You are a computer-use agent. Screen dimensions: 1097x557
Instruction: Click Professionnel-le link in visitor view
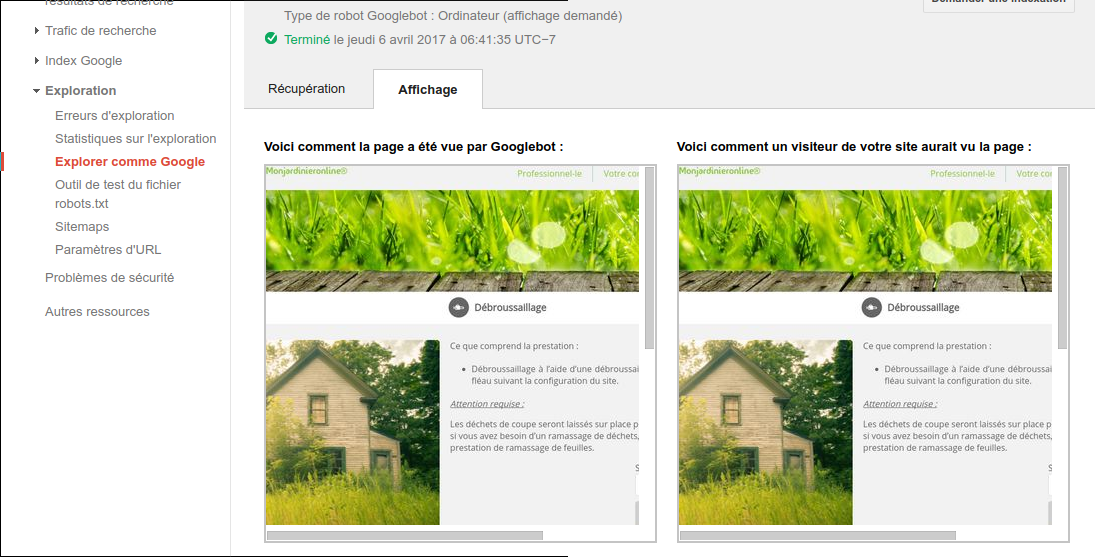tap(962, 174)
